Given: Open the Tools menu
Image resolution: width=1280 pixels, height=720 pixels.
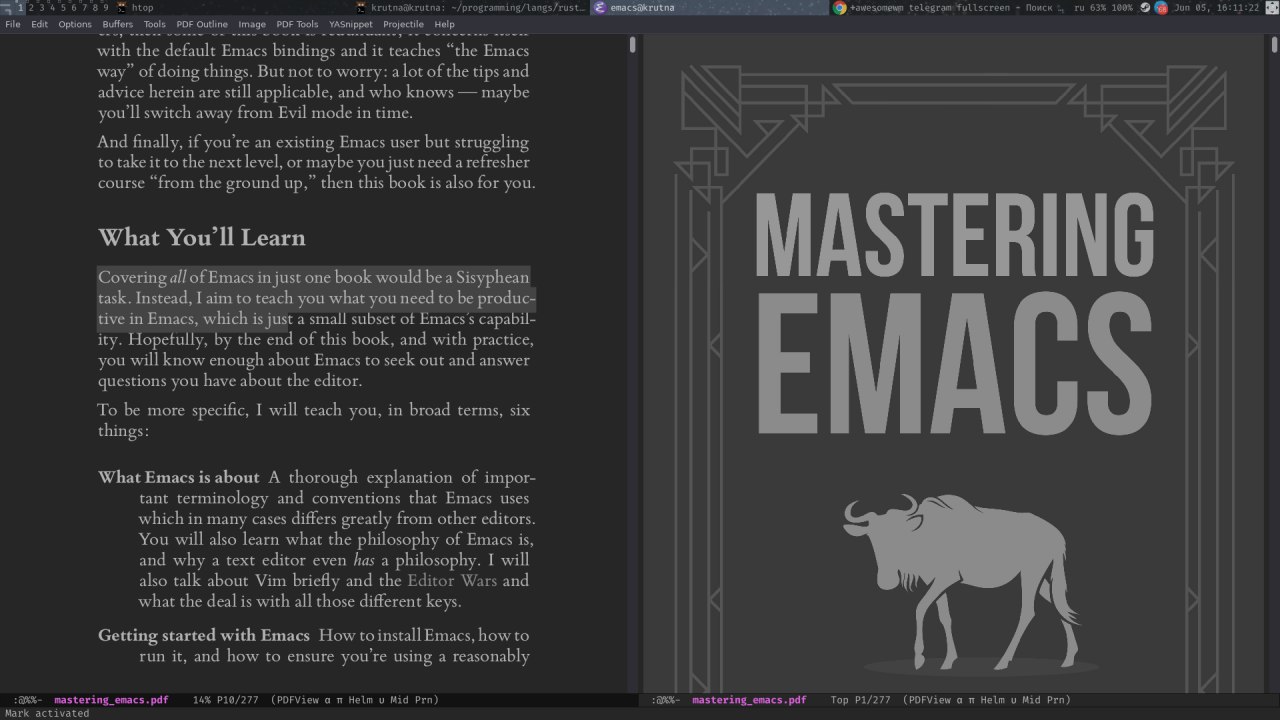Looking at the screenshot, I should click(x=155, y=24).
